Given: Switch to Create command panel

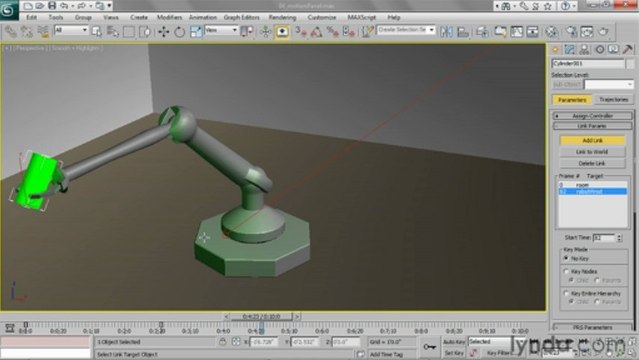Looking at the screenshot, I should pyautogui.click(x=555, y=50).
